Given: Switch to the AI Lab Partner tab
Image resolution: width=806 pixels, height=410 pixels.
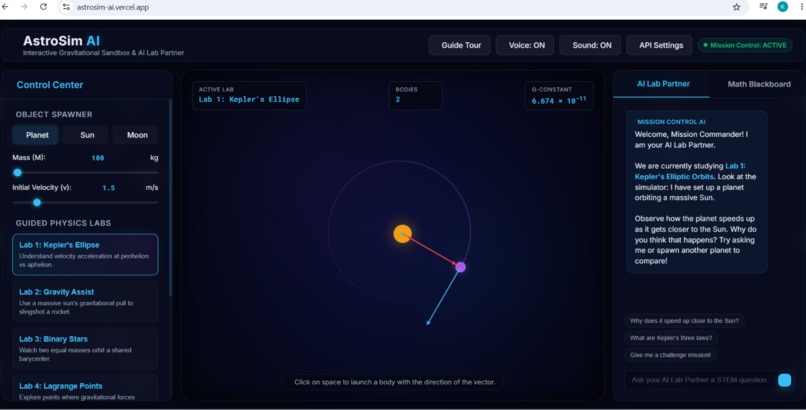Looking at the screenshot, I should [x=663, y=84].
